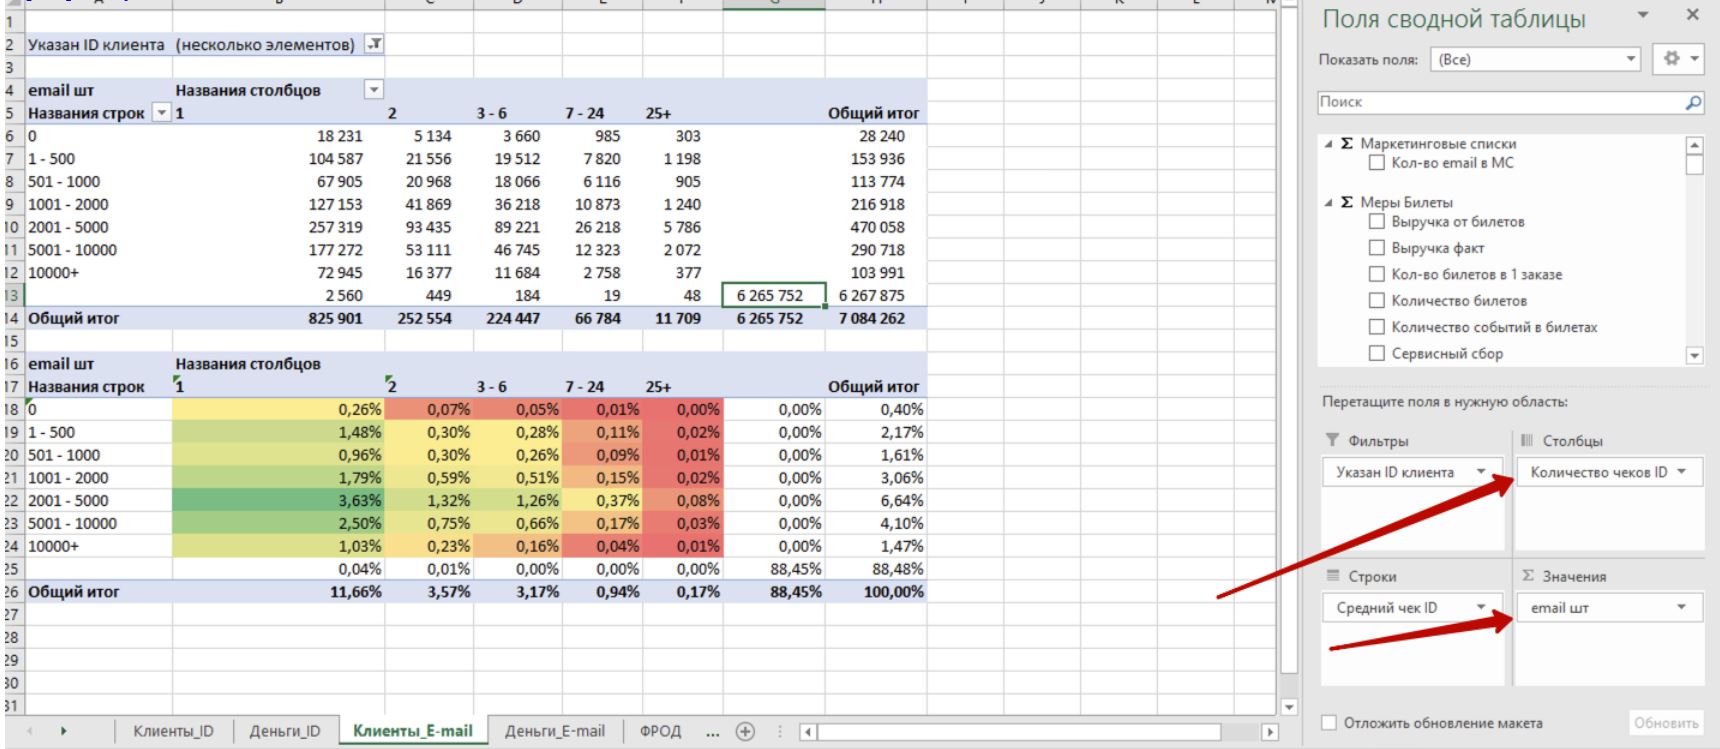The image size is (1720, 749).
Task: Click the ellipsis to show more sheet tabs
Action: tap(712, 731)
